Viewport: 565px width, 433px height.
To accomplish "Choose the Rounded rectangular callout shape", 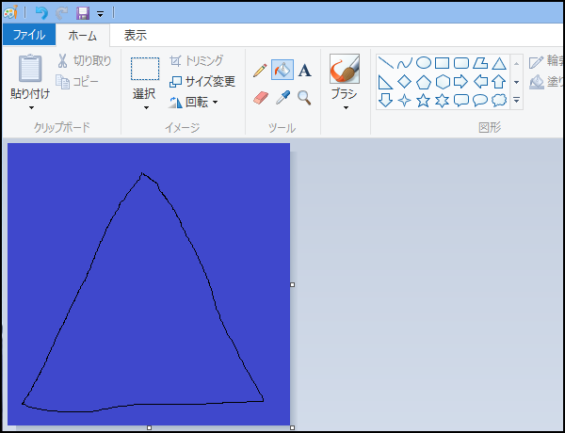I will coord(461,100).
